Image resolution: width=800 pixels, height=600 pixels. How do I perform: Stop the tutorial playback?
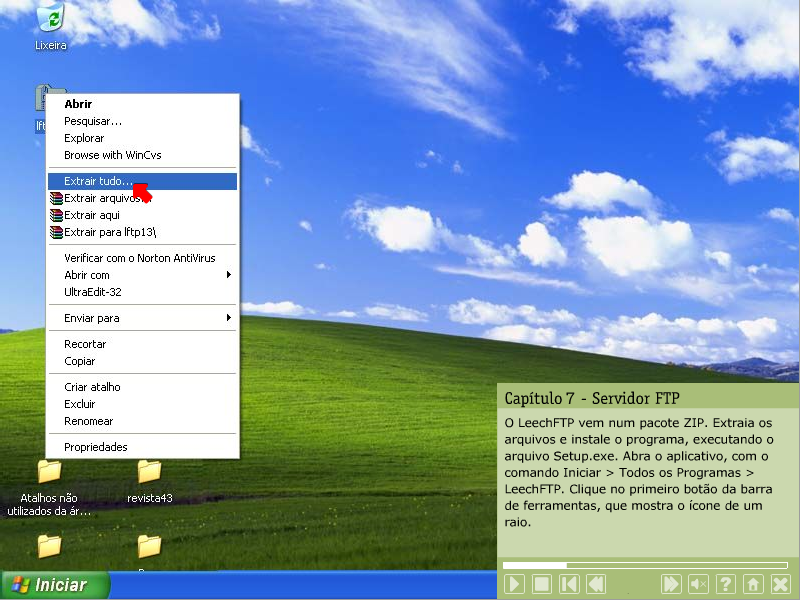click(x=541, y=584)
